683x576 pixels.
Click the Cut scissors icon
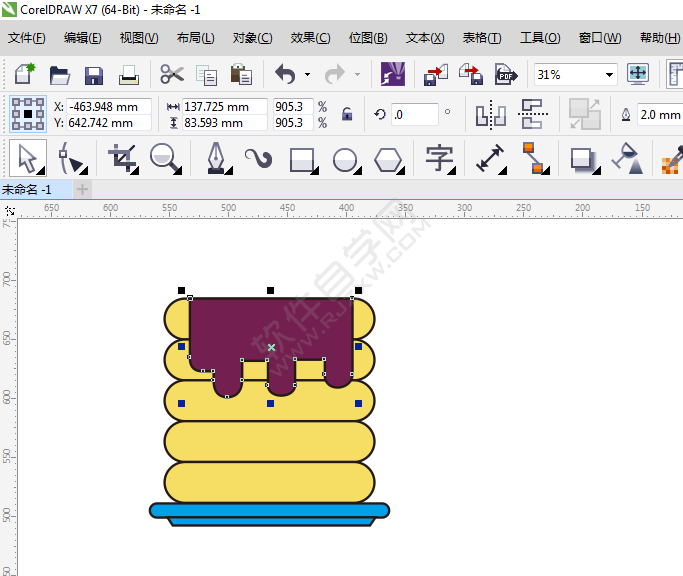172,75
